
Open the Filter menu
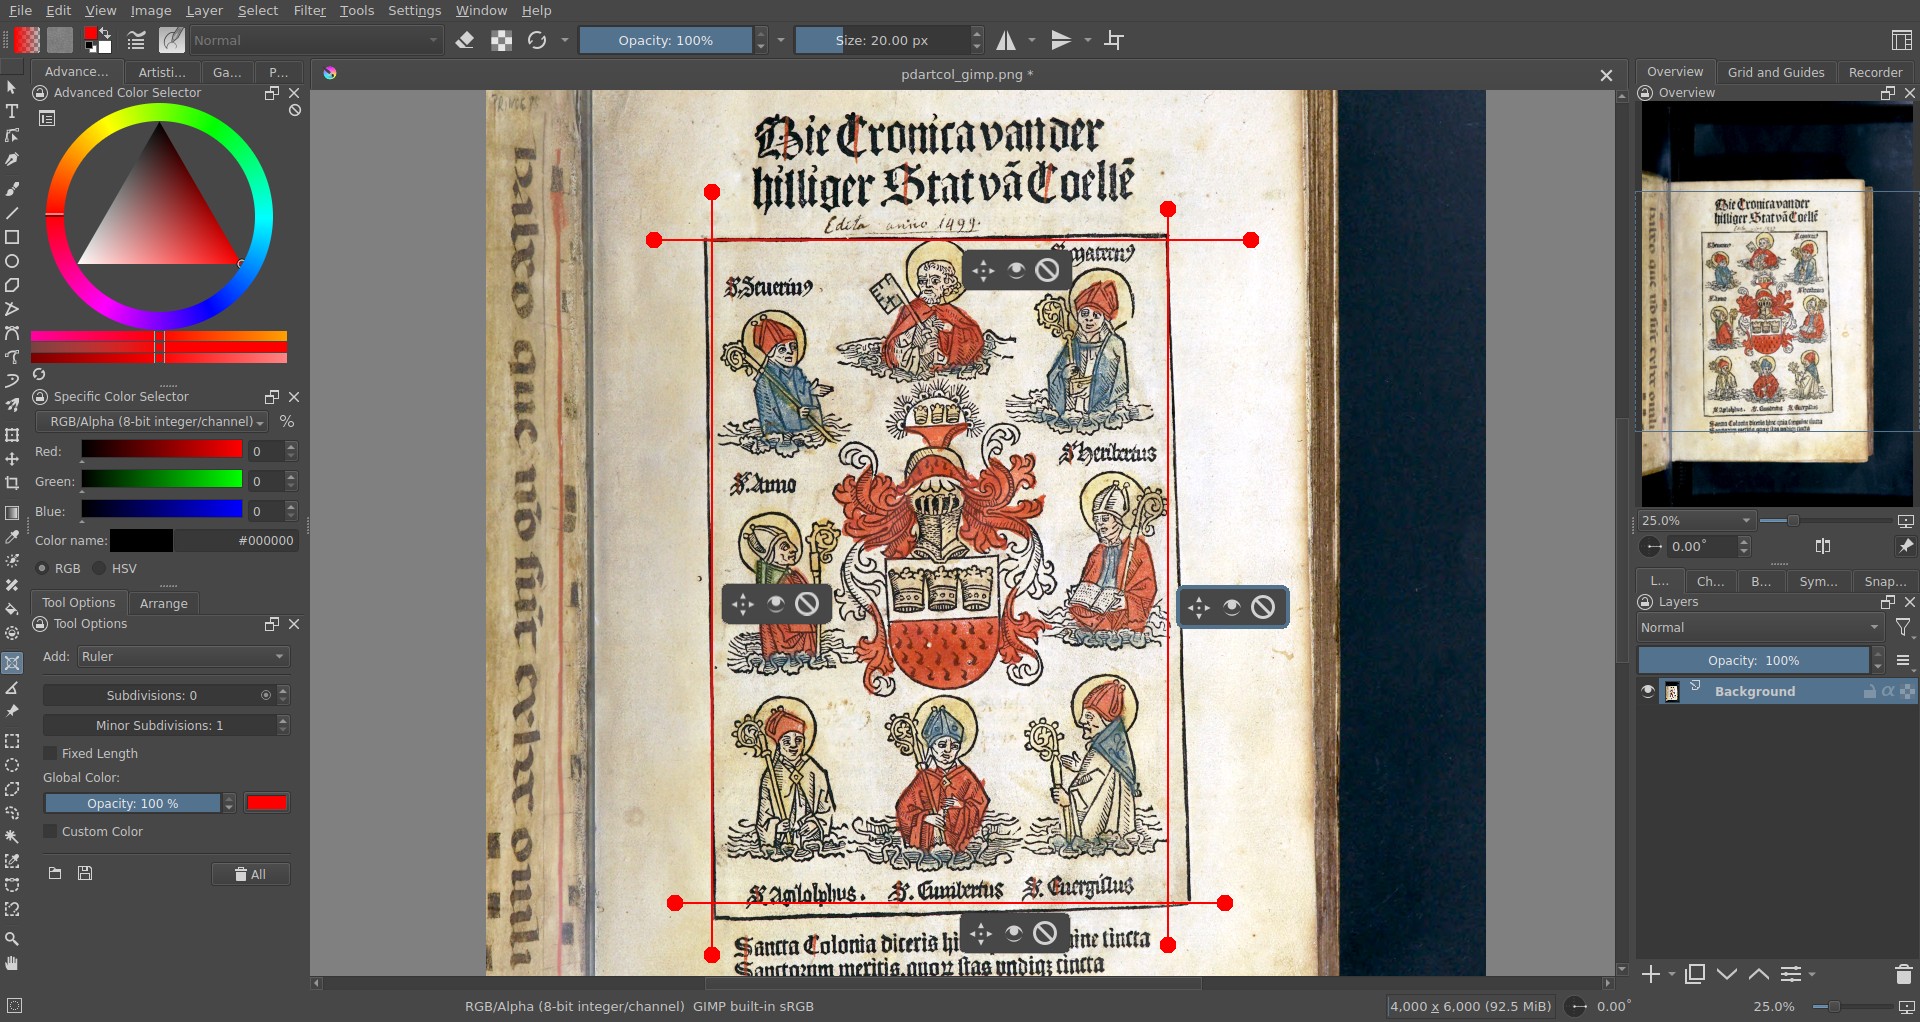309,10
